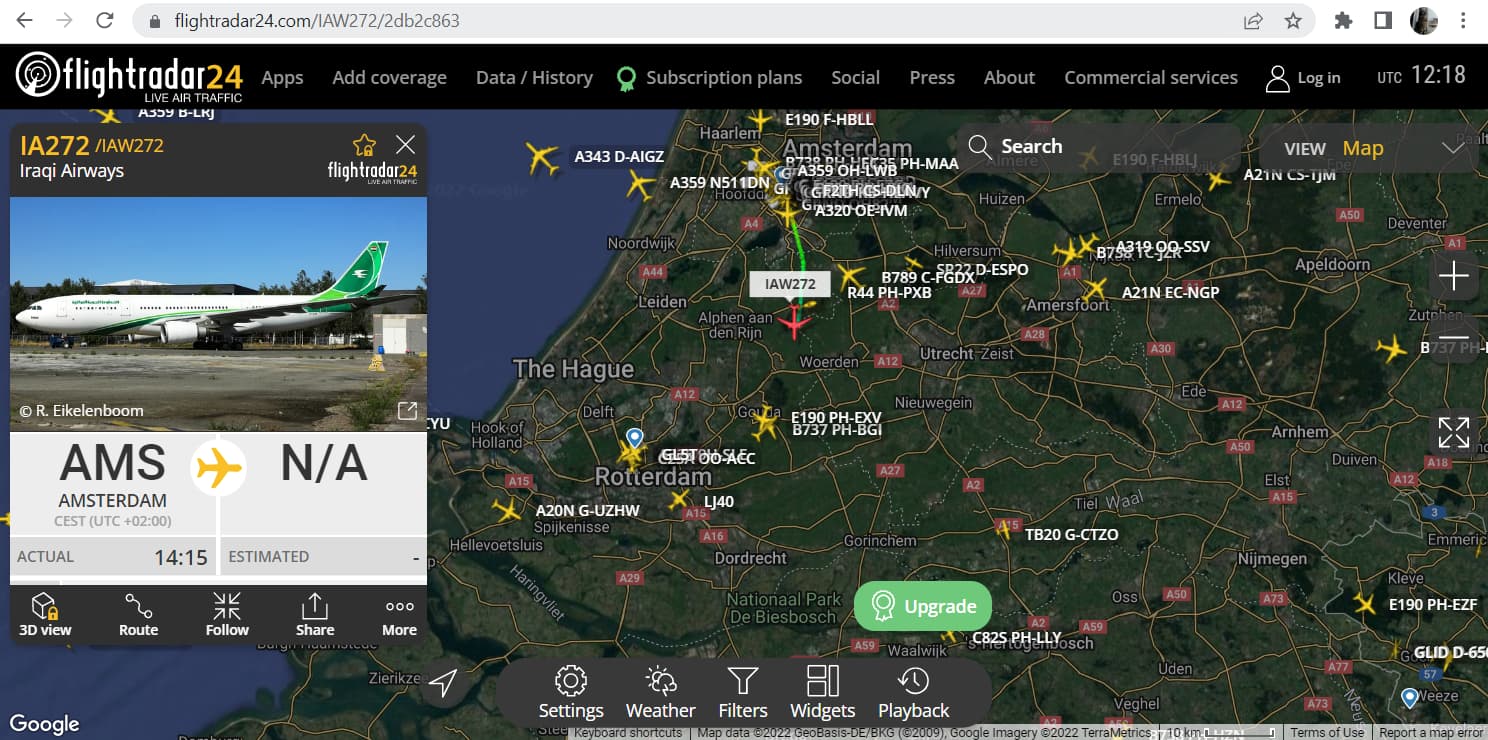
Task: Reload the page with the refresh icon
Action: click(x=105, y=20)
